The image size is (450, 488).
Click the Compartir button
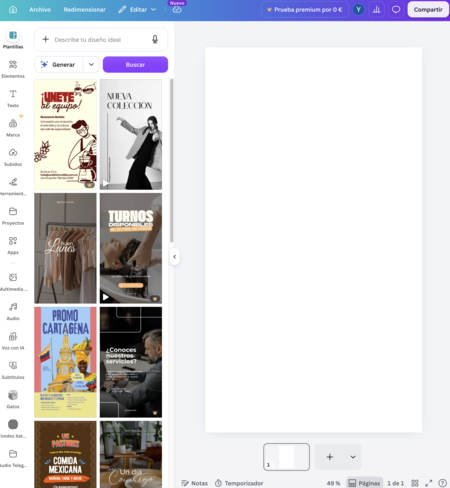click(428, 10)
